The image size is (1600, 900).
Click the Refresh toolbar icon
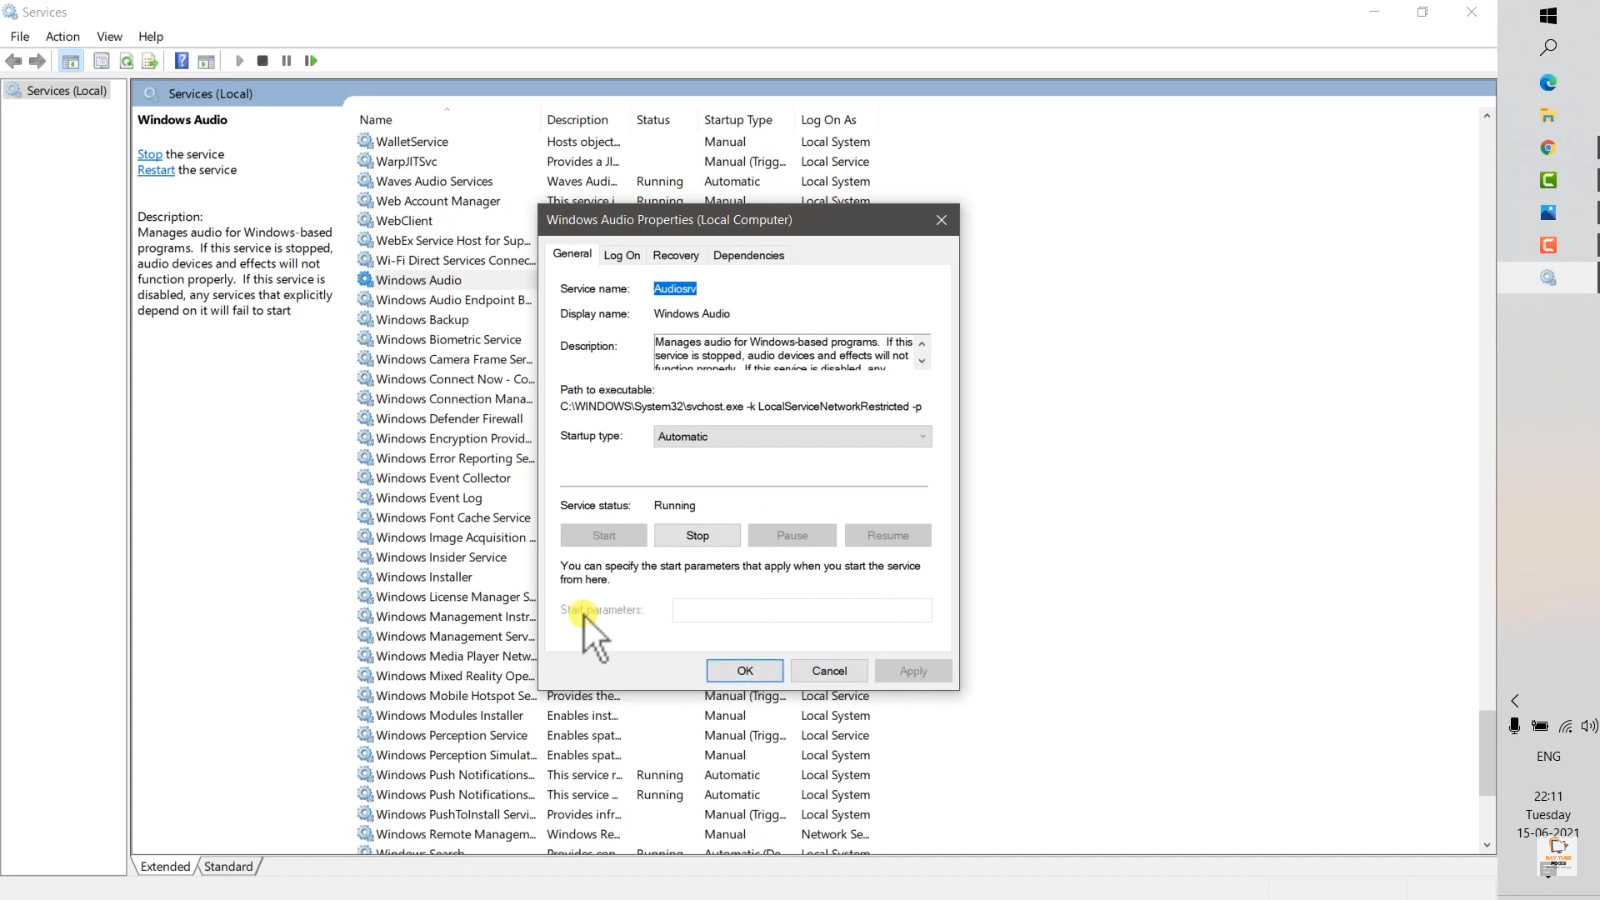(x=127, y=61)
